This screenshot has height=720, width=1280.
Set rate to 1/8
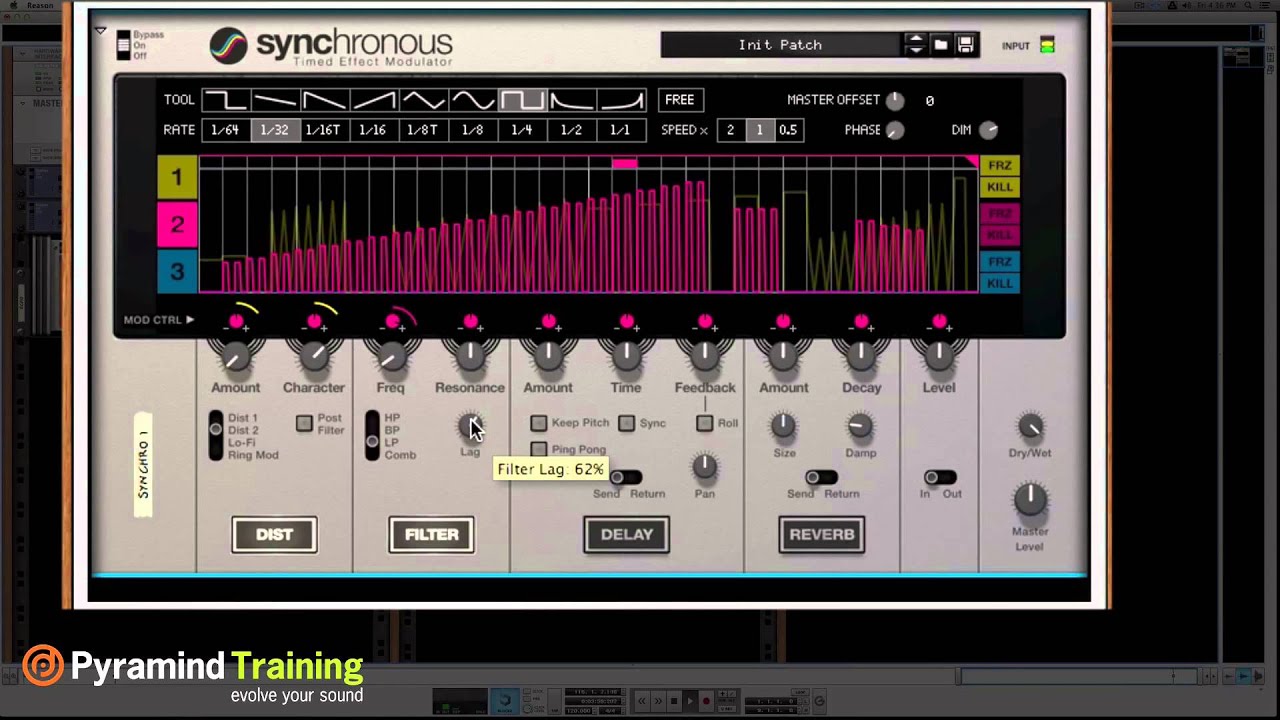click(473, 130)
